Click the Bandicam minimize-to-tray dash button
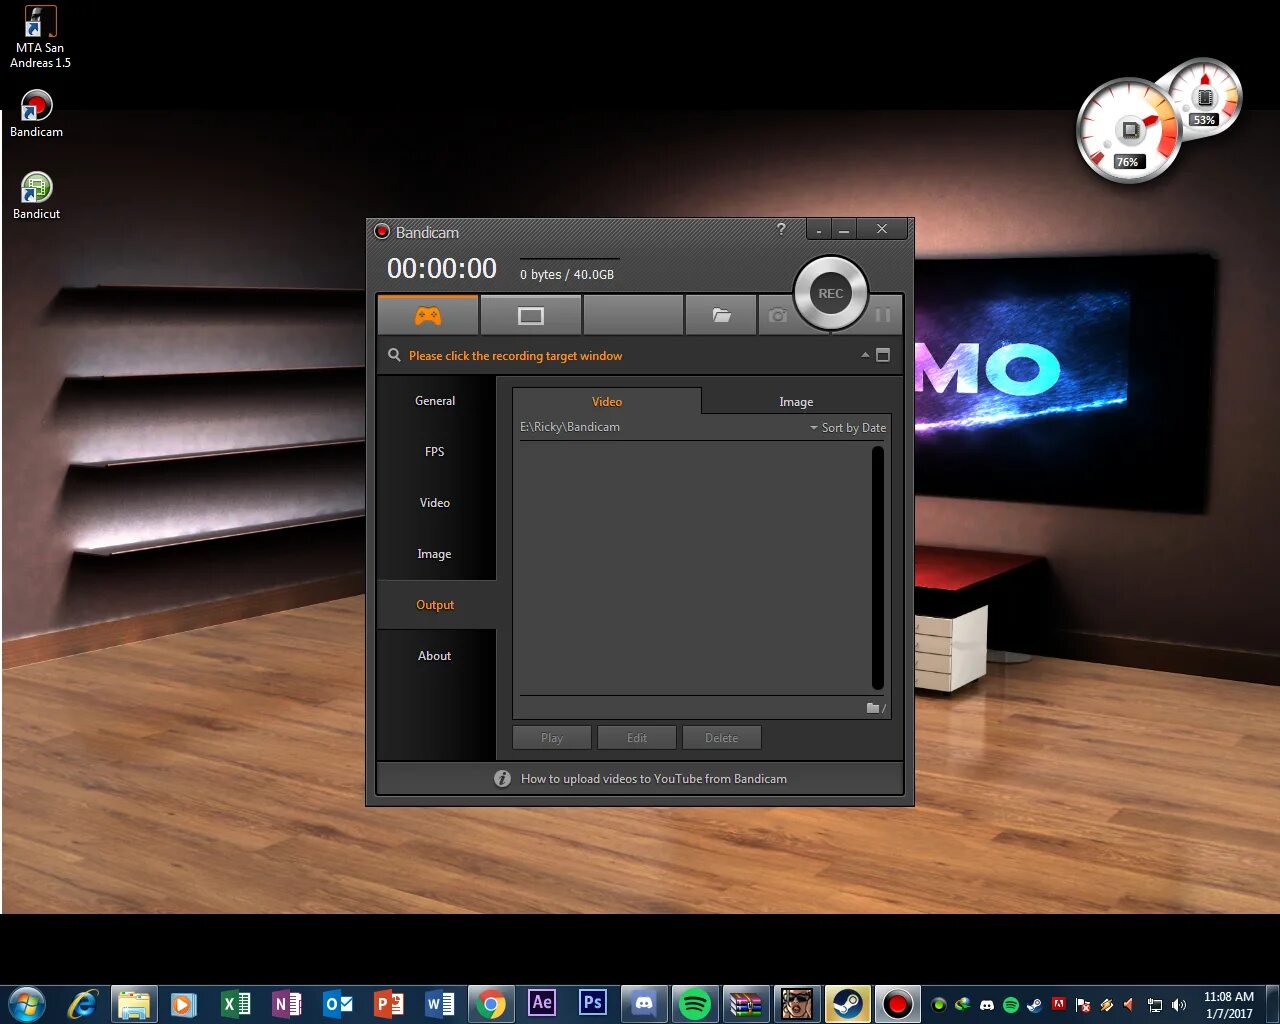Viewport: 1280px width, 1024px height. coord(819,230)
